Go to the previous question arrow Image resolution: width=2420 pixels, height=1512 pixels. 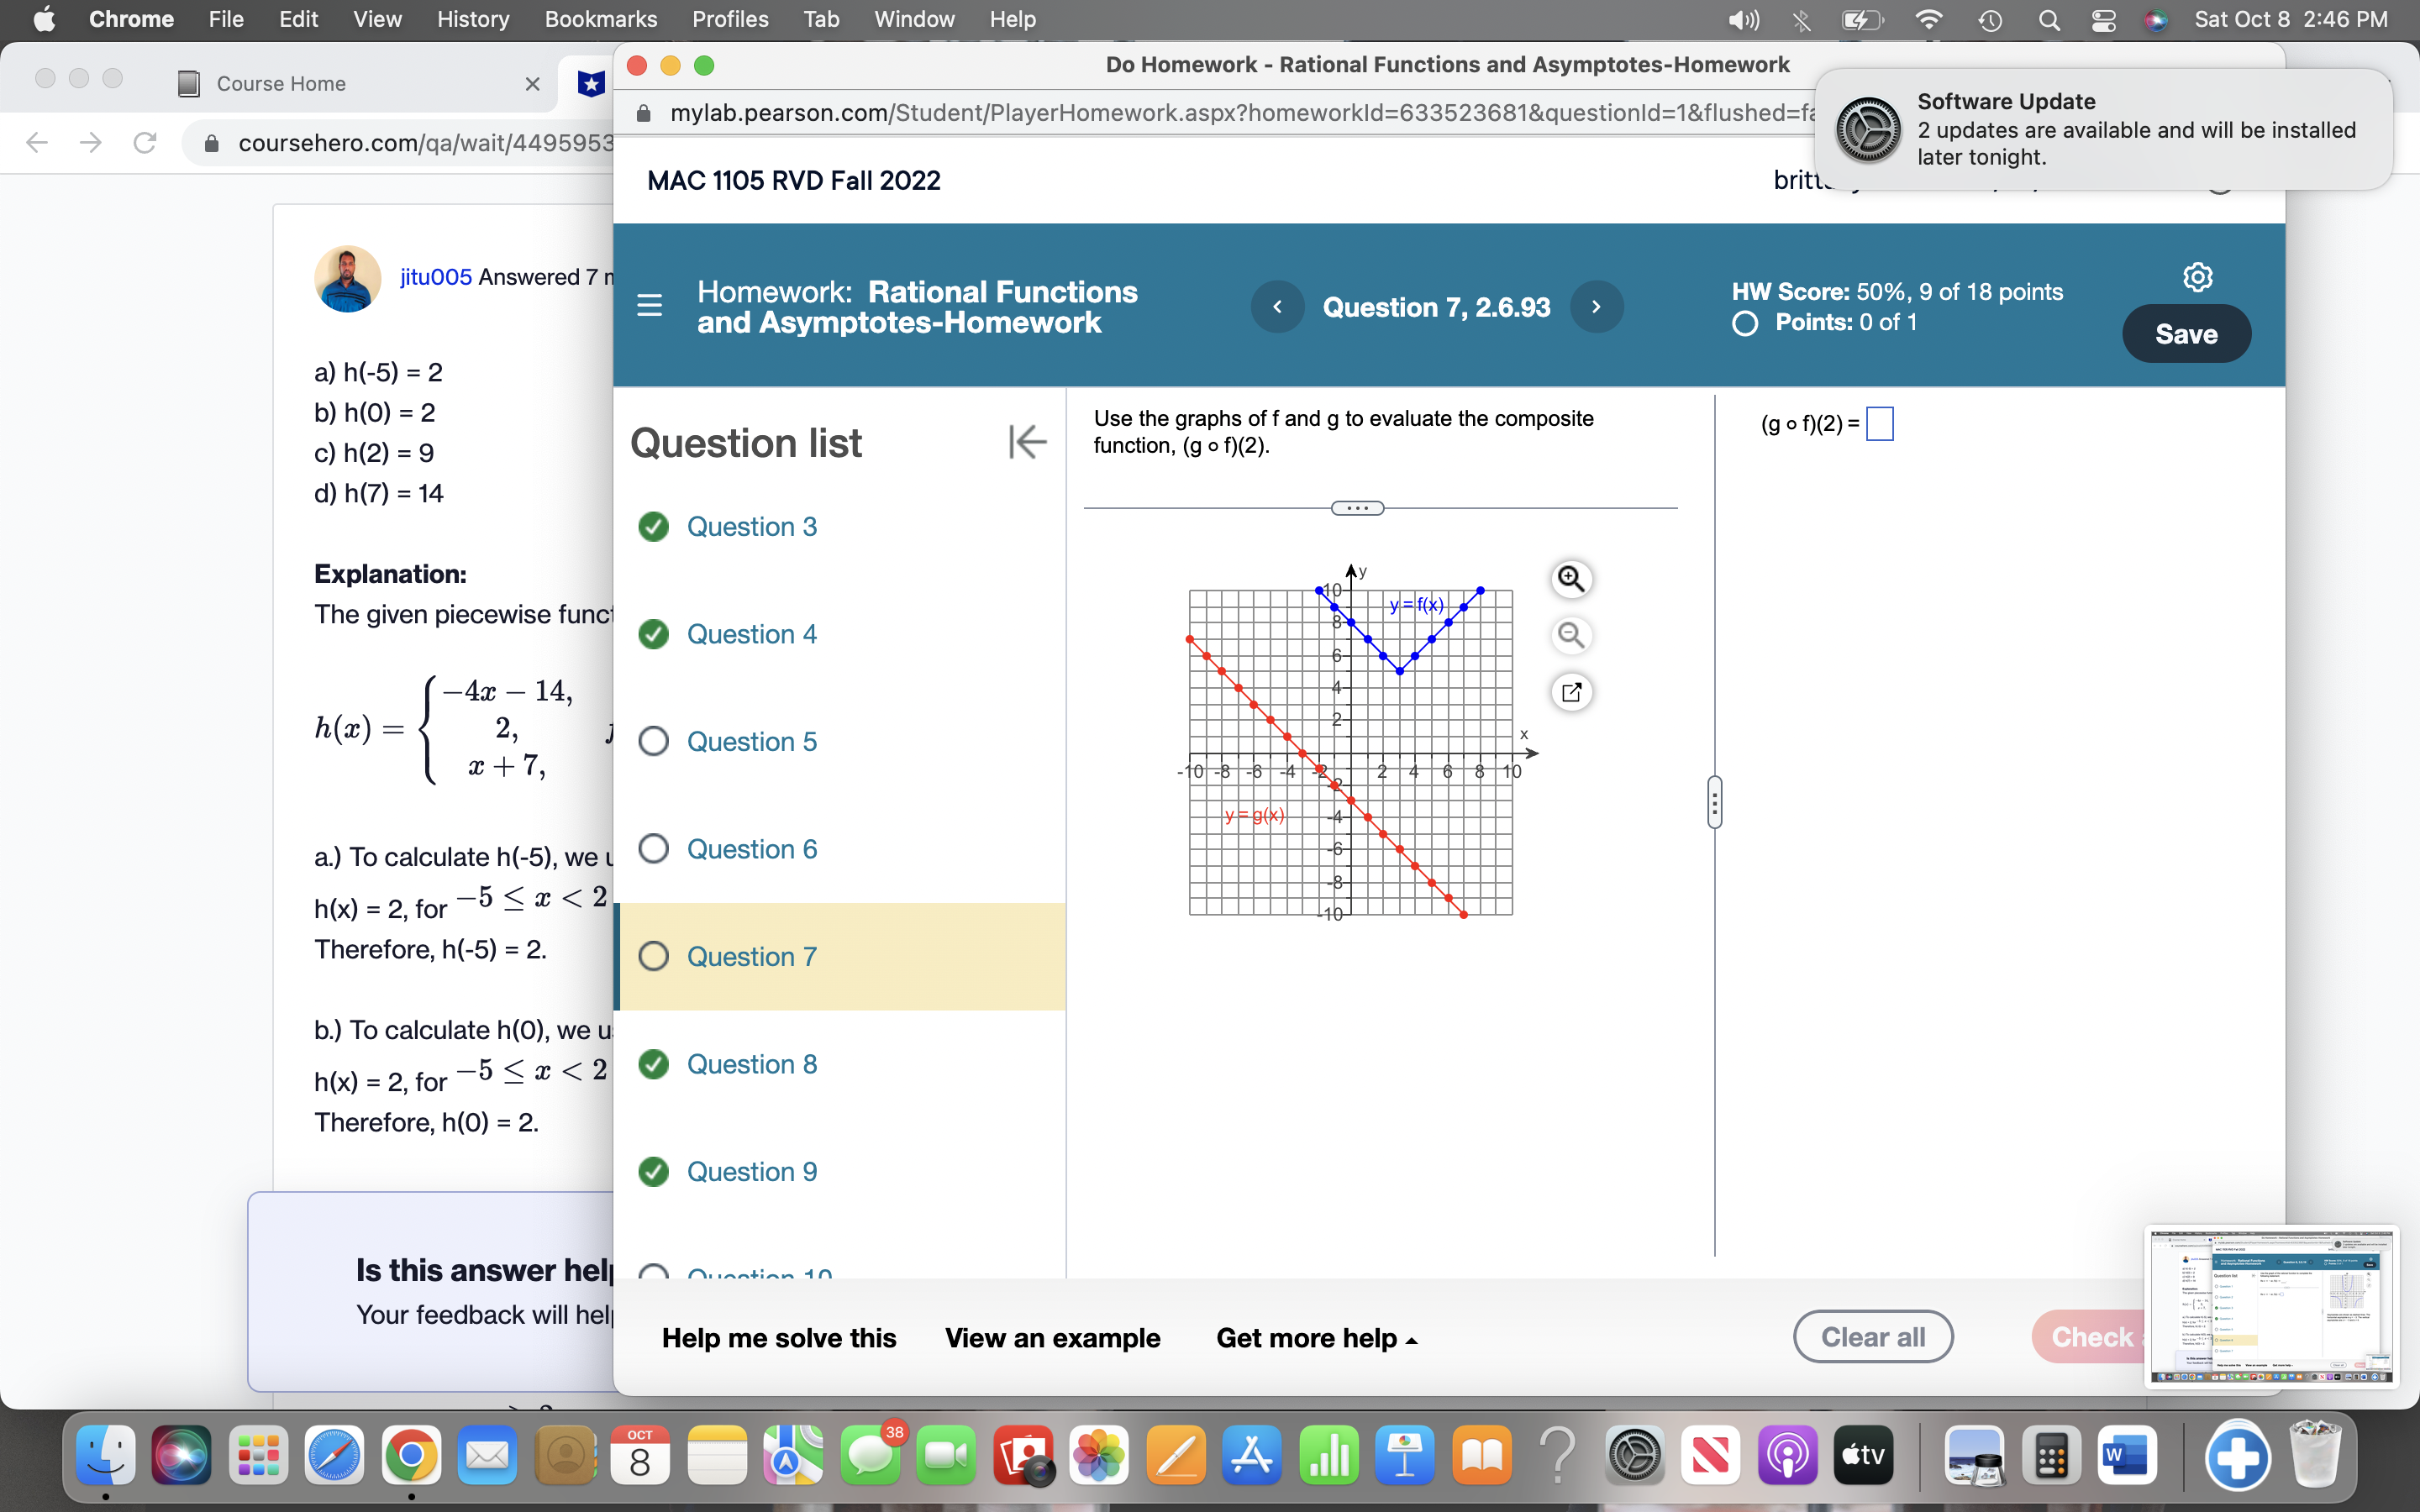(x=1277, y=307)
